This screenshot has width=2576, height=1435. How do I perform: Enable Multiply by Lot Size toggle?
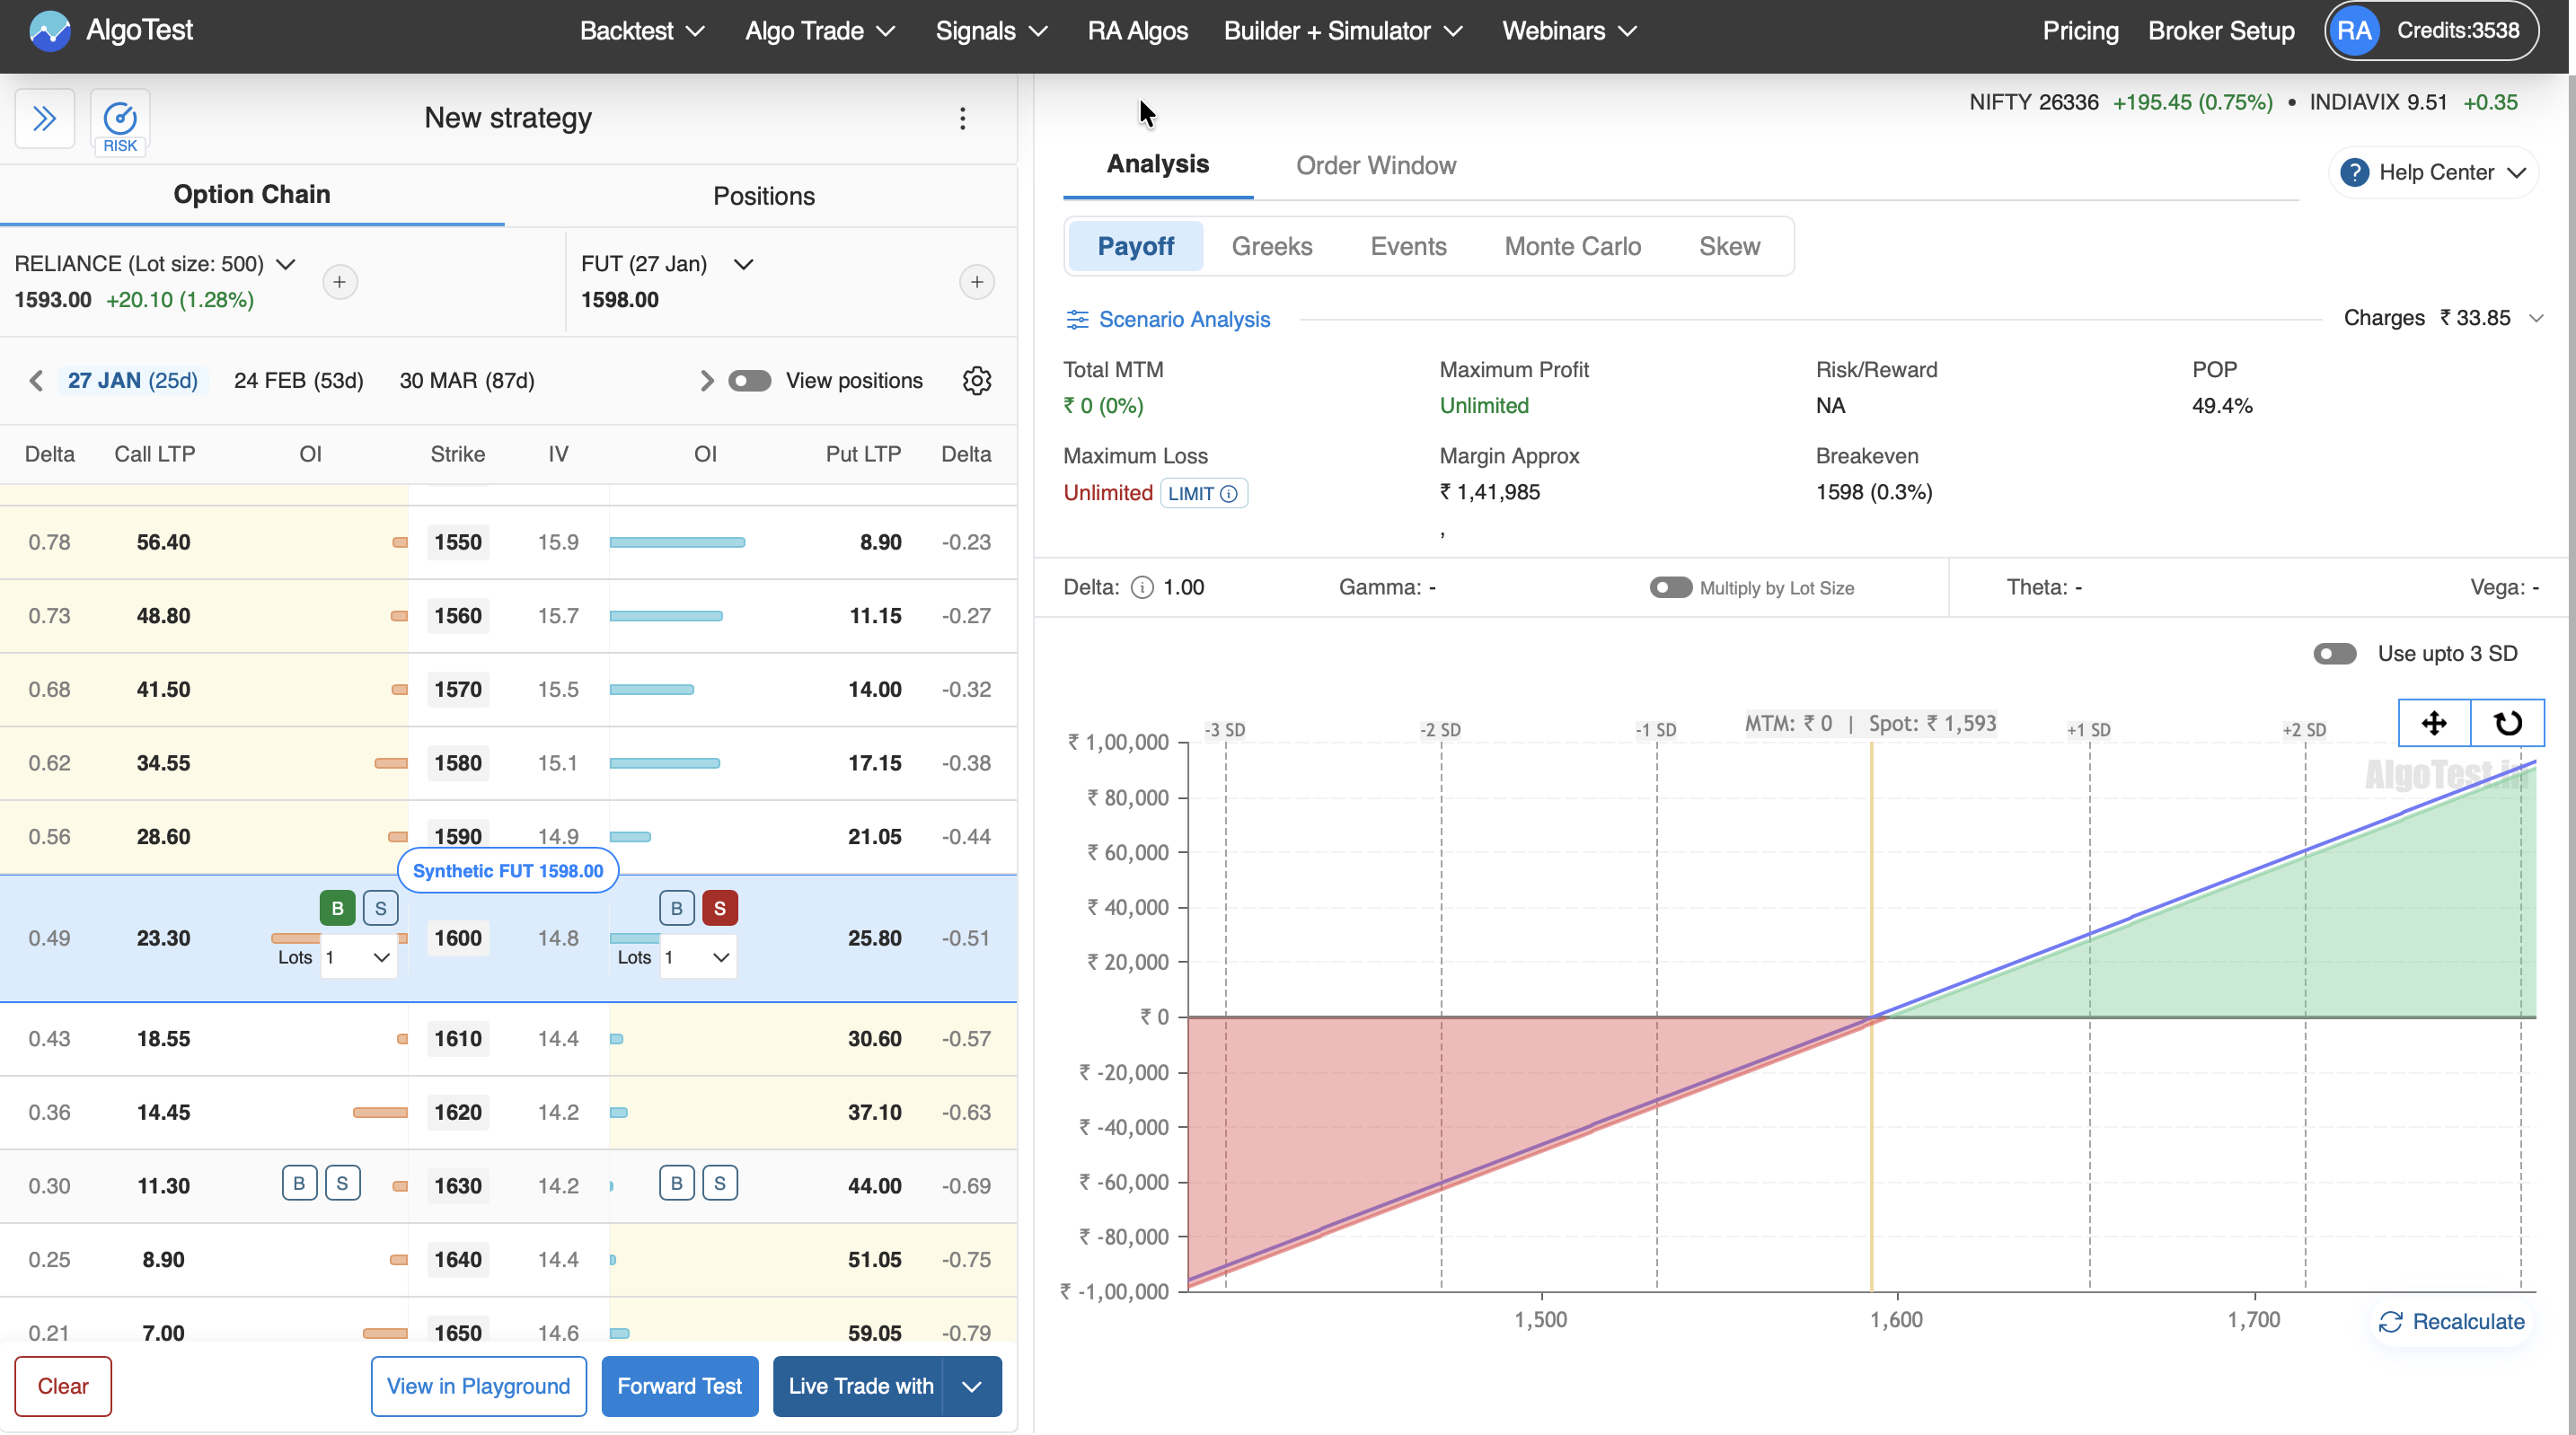pos(1670,588)
